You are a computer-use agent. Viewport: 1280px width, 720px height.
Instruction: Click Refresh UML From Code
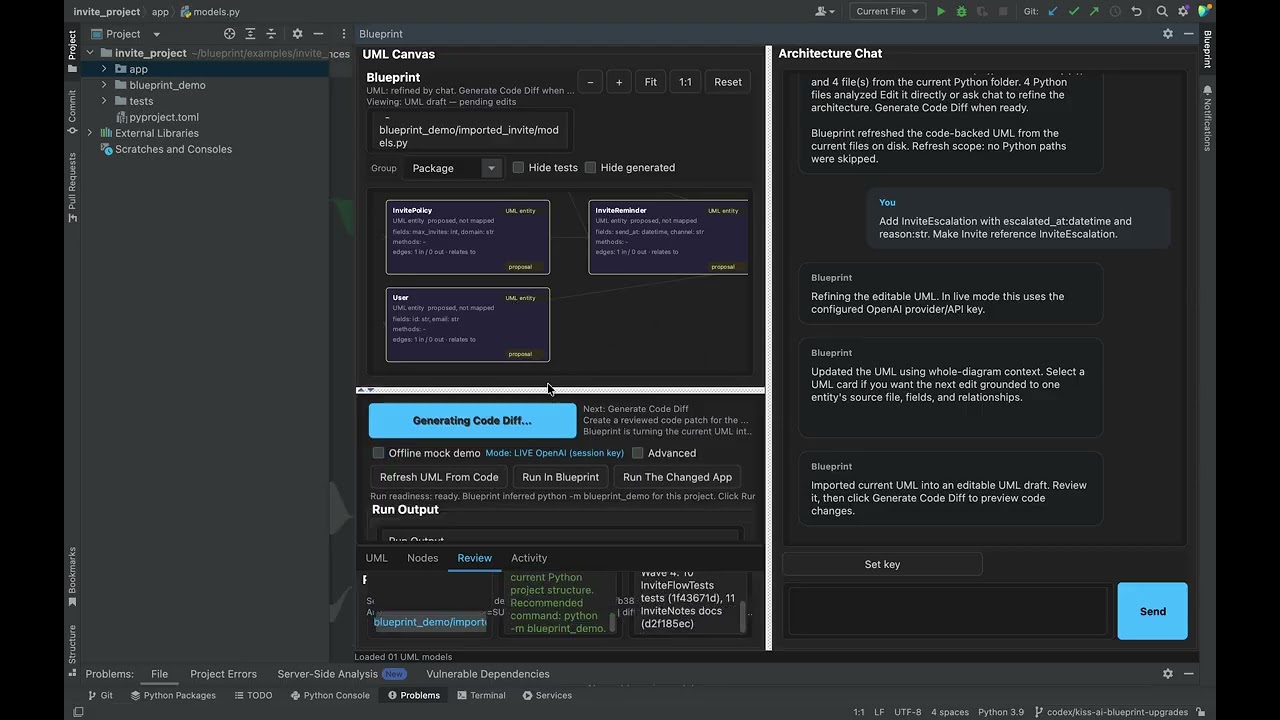(x=439, y=477)
